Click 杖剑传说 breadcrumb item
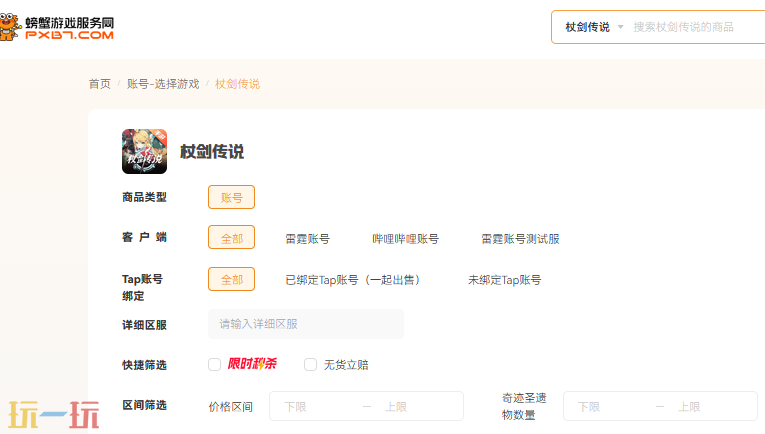Viewport: 765px width, 434px height. coord(237,84)
